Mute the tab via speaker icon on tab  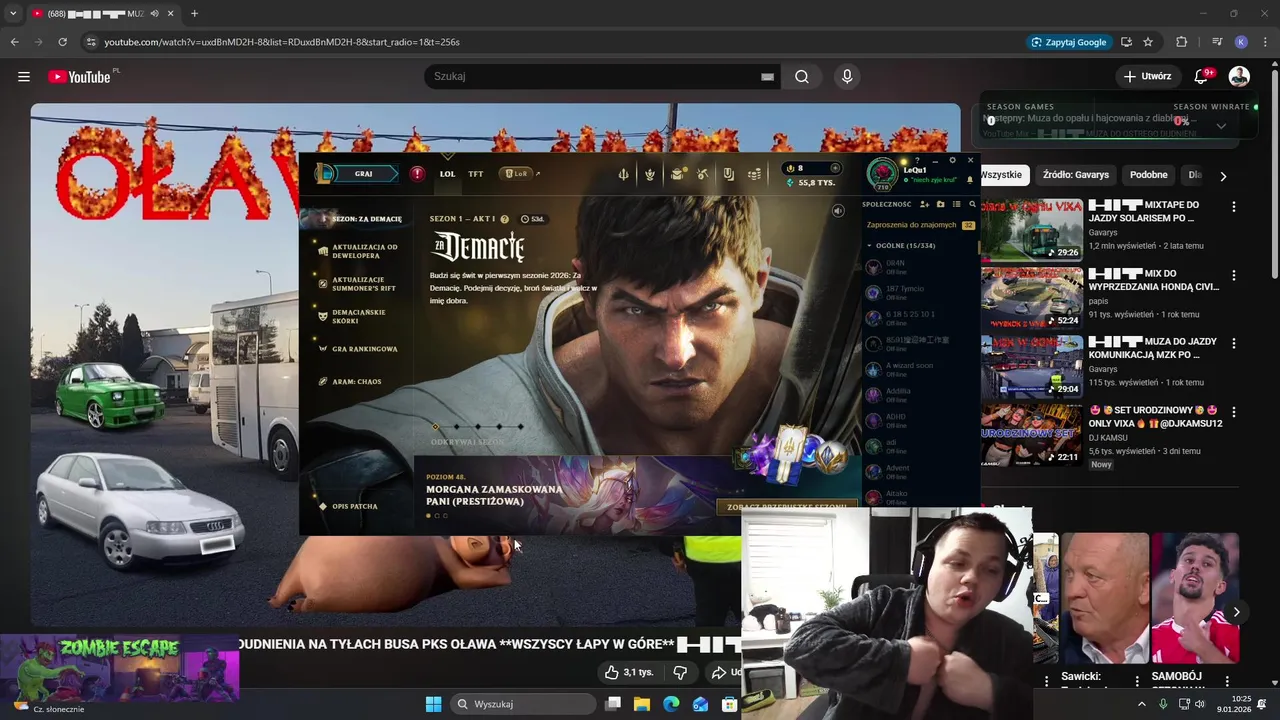point(154,14)
